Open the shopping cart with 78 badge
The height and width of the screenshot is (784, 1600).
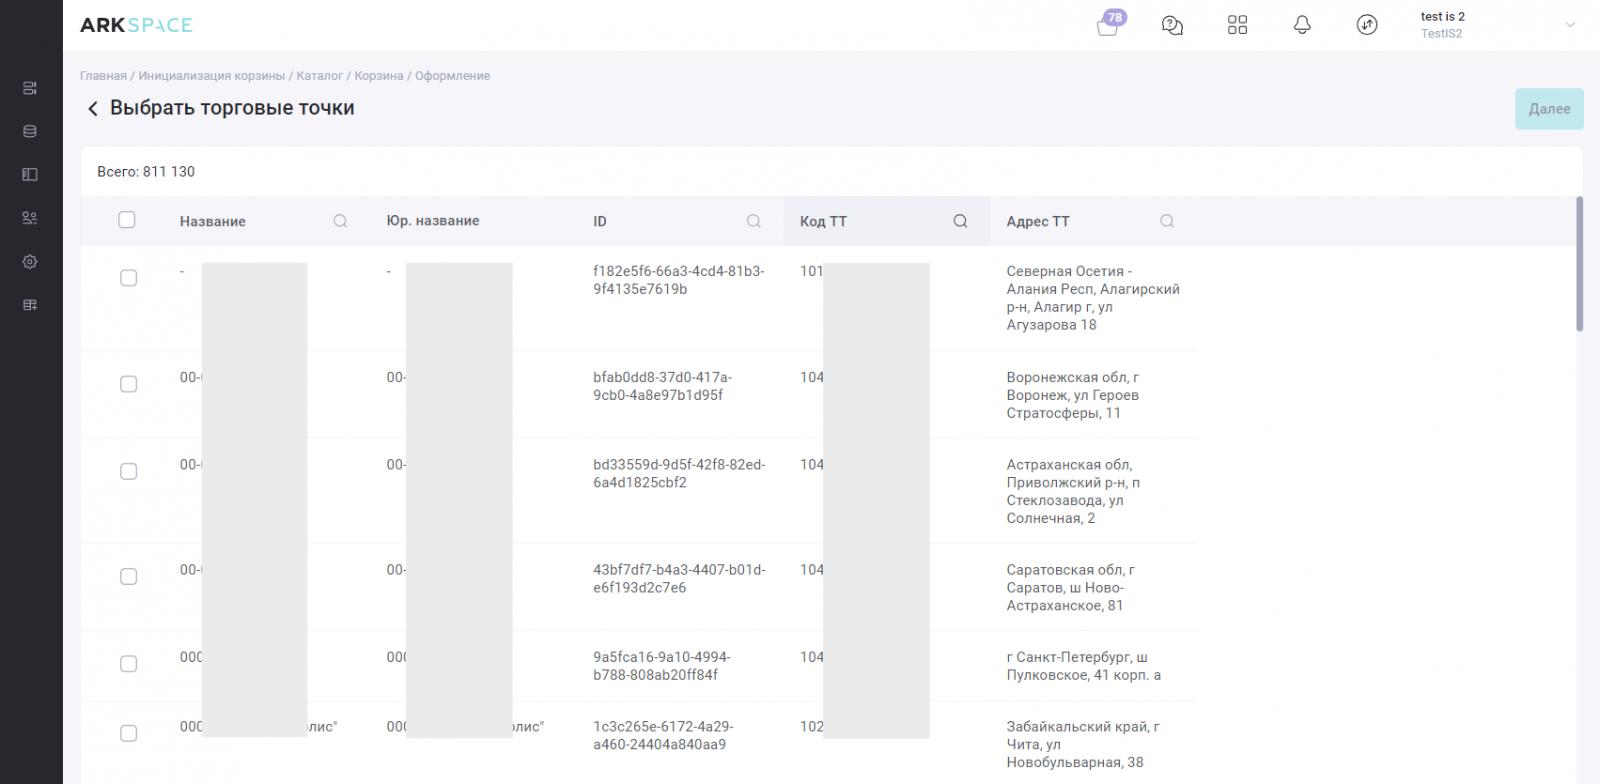pos(1108,25)
